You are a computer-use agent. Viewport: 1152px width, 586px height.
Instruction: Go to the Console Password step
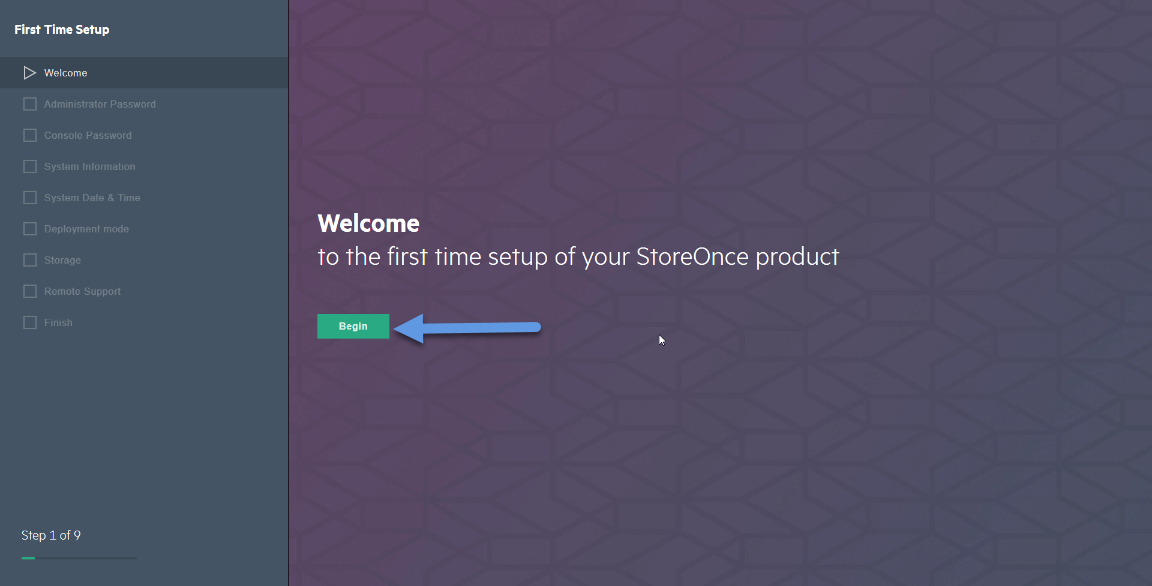(x=88, y=135)
